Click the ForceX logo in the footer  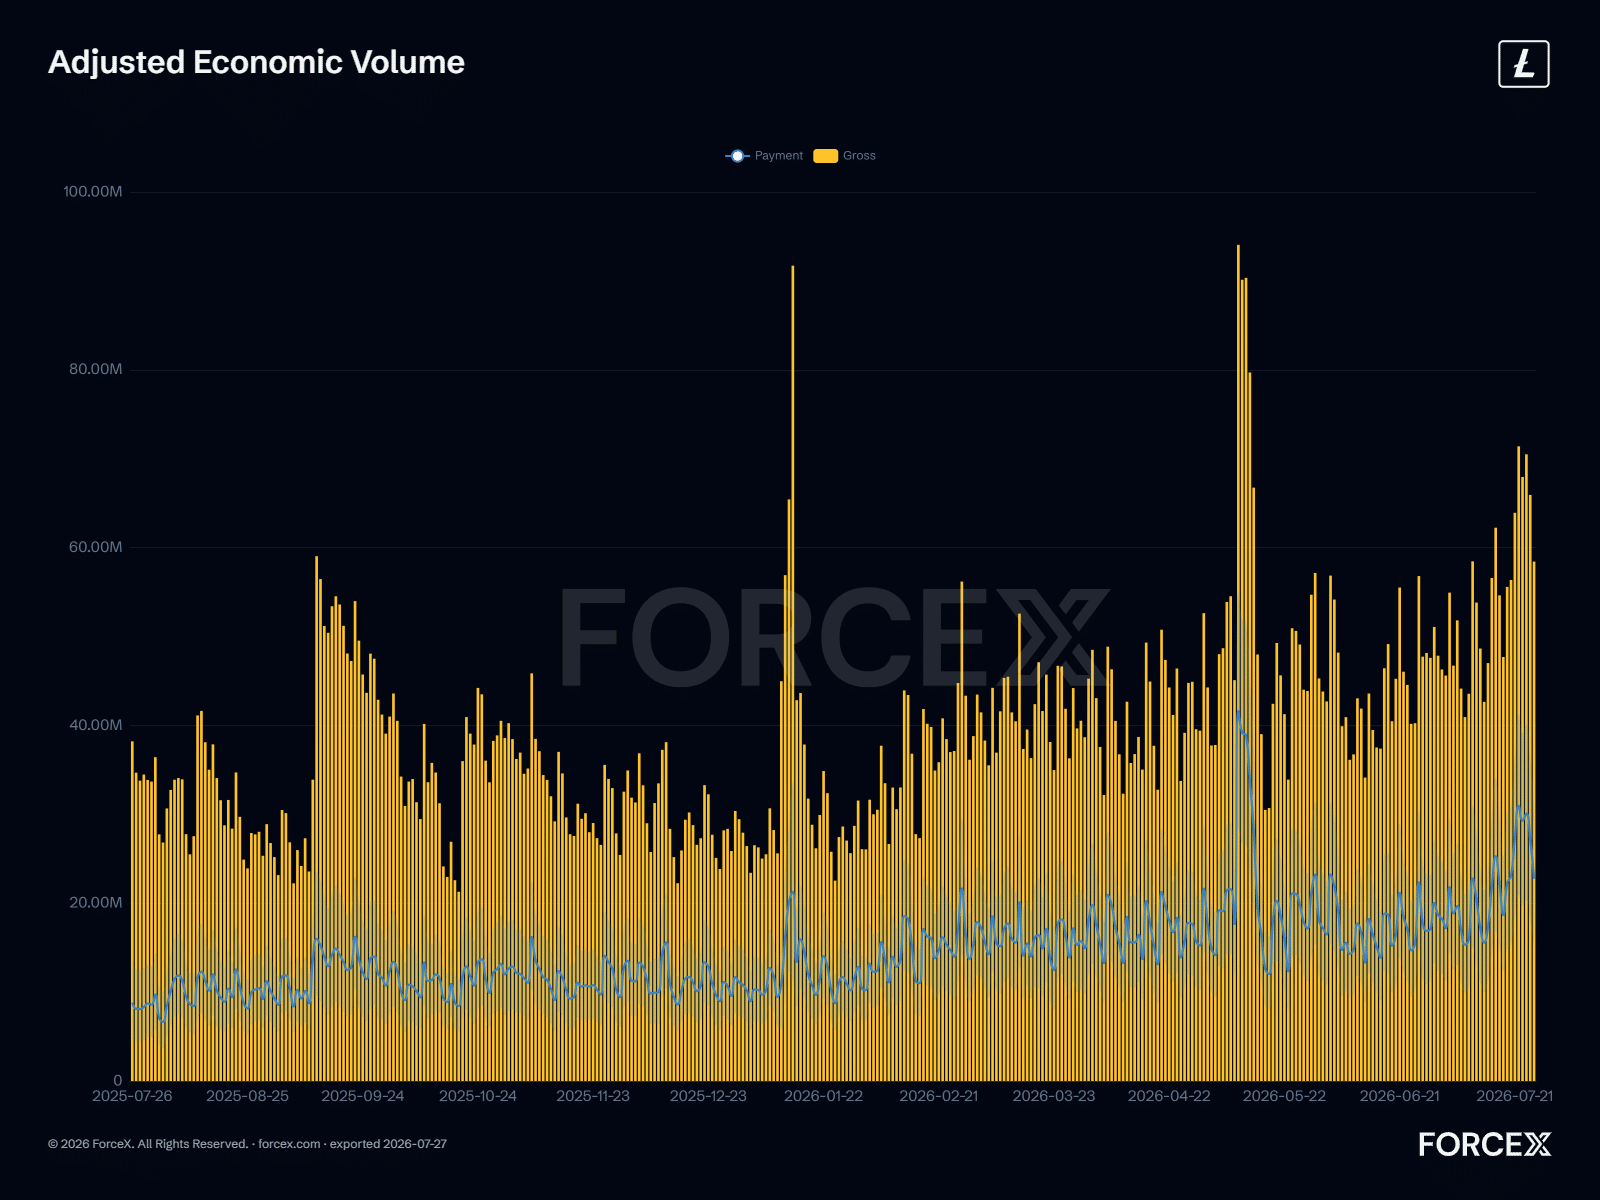click(1484, 1145)
